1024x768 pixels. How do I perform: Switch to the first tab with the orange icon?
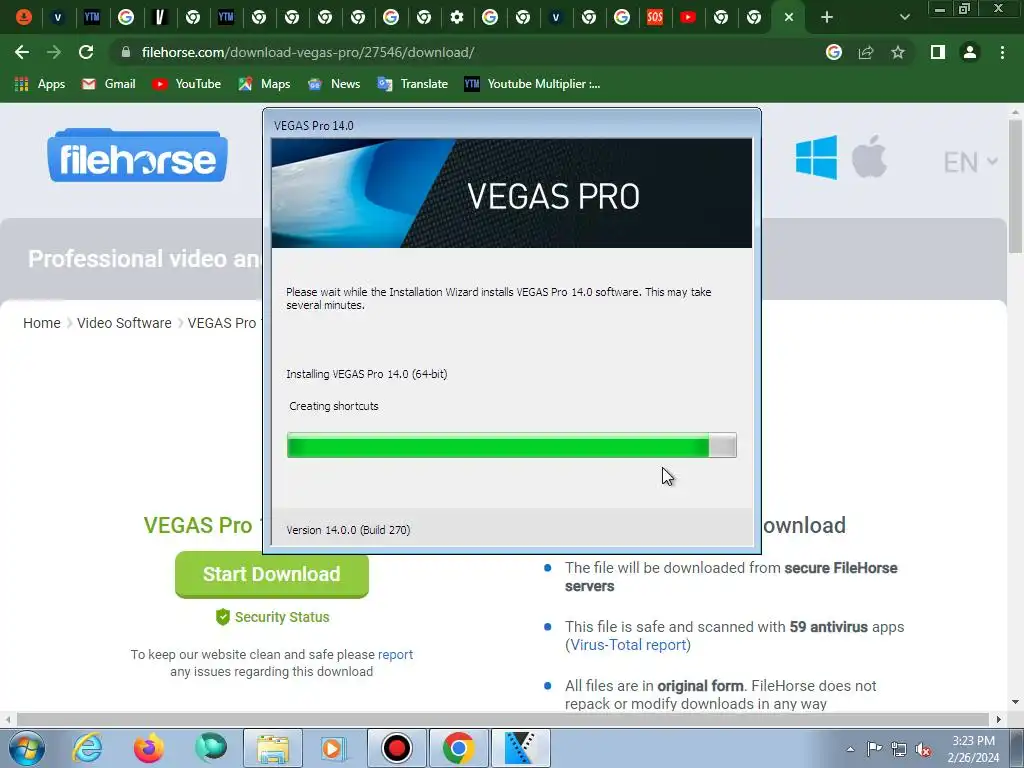[24, 18]
